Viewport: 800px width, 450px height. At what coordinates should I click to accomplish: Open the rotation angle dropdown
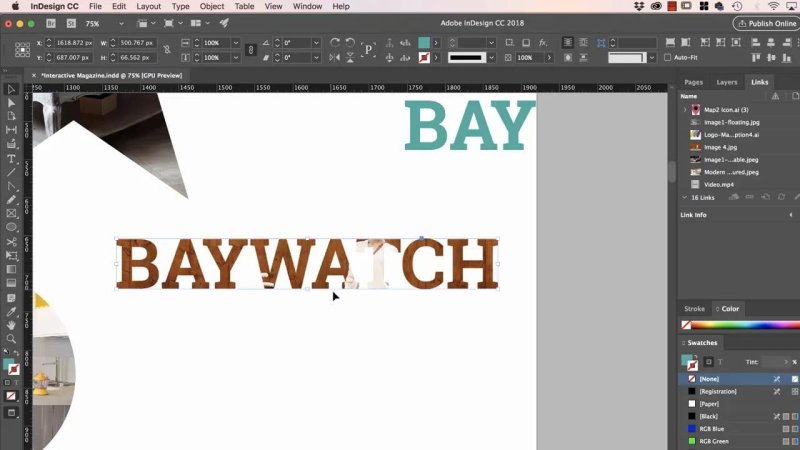[316, 43]
